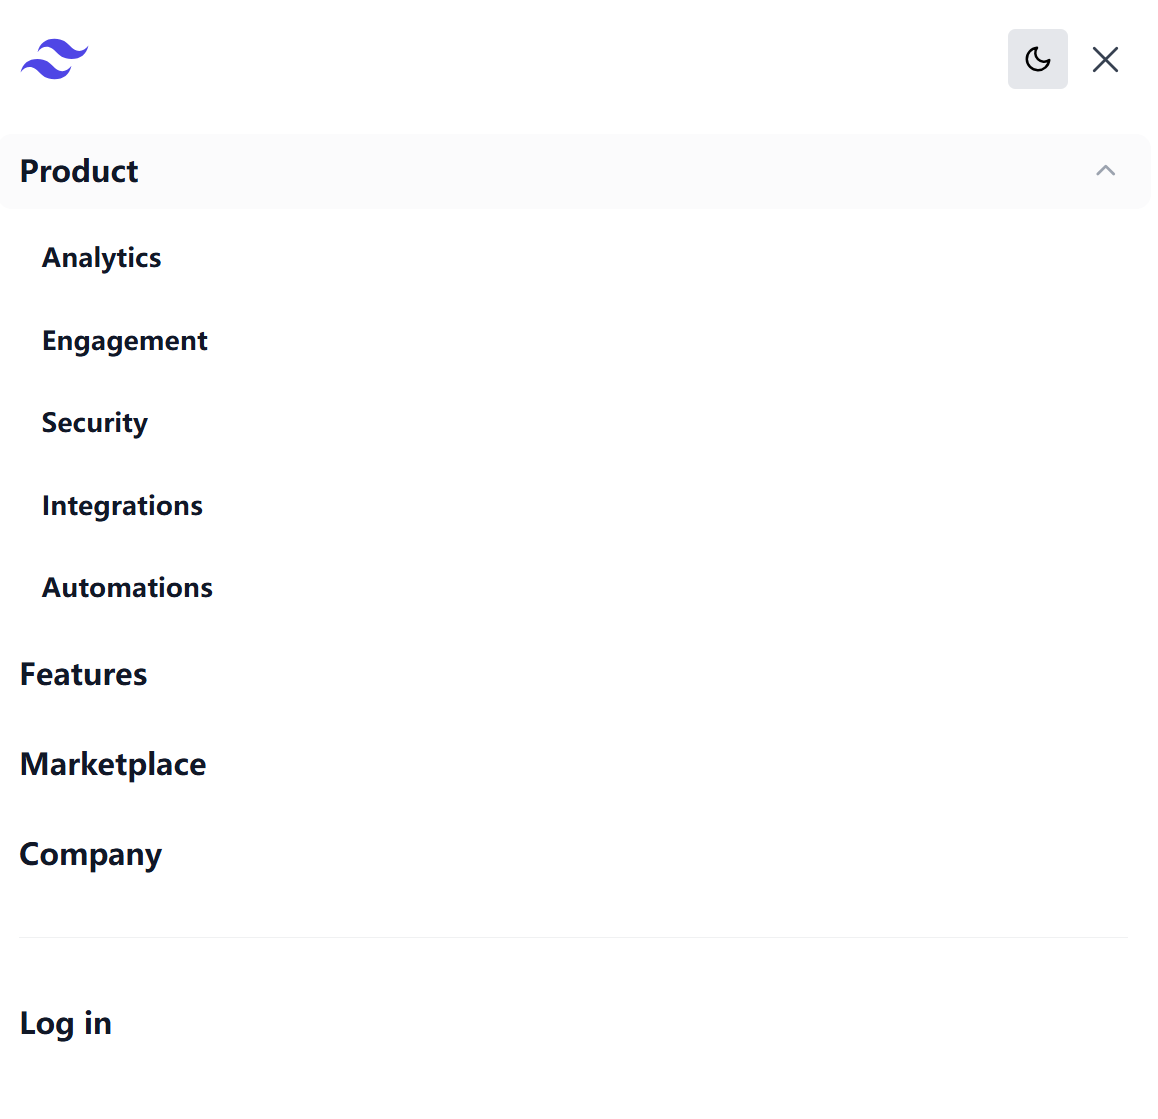
Task: Return home via the header logo
Action: coord(54,59)
